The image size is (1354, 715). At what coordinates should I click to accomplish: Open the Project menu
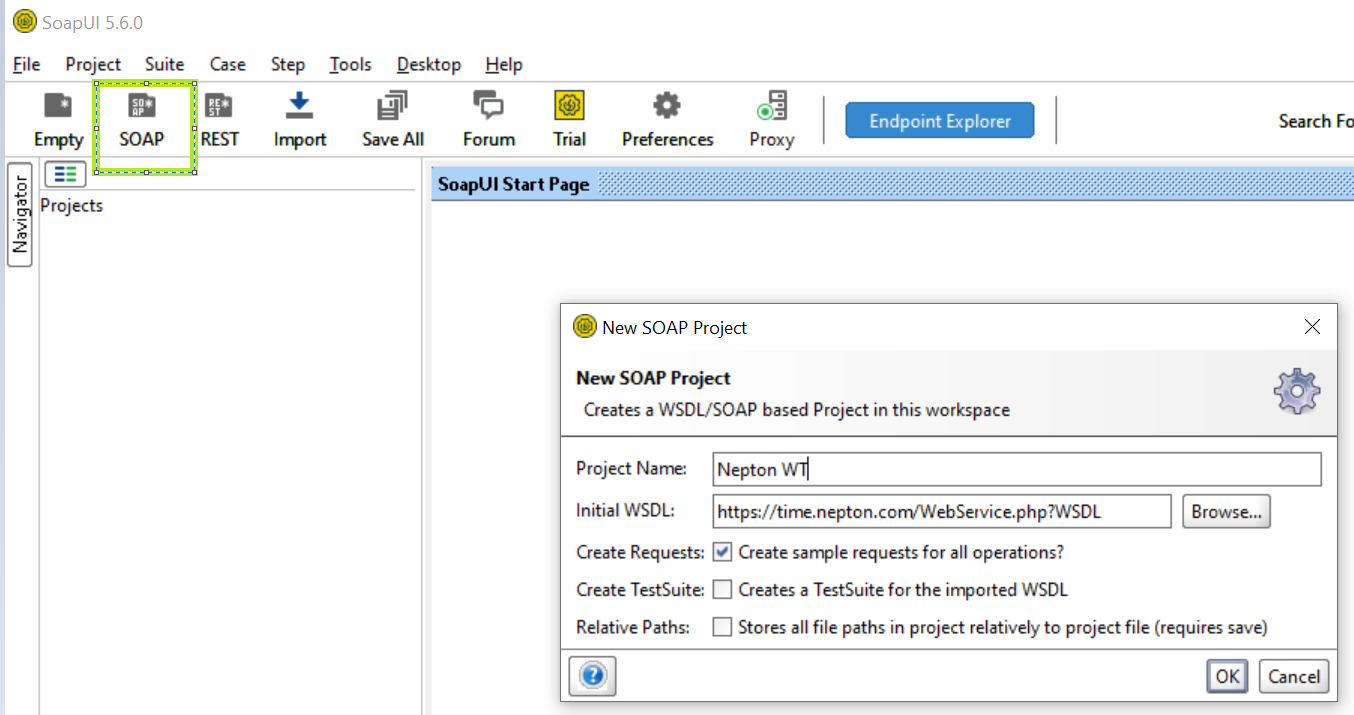tap(93, 64)
